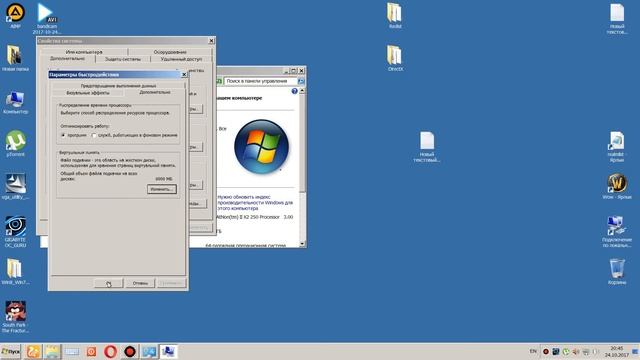Open the realmlist shortcut on desktop
Viewport: 640px width, 360px height.
[x=617, y=147]
